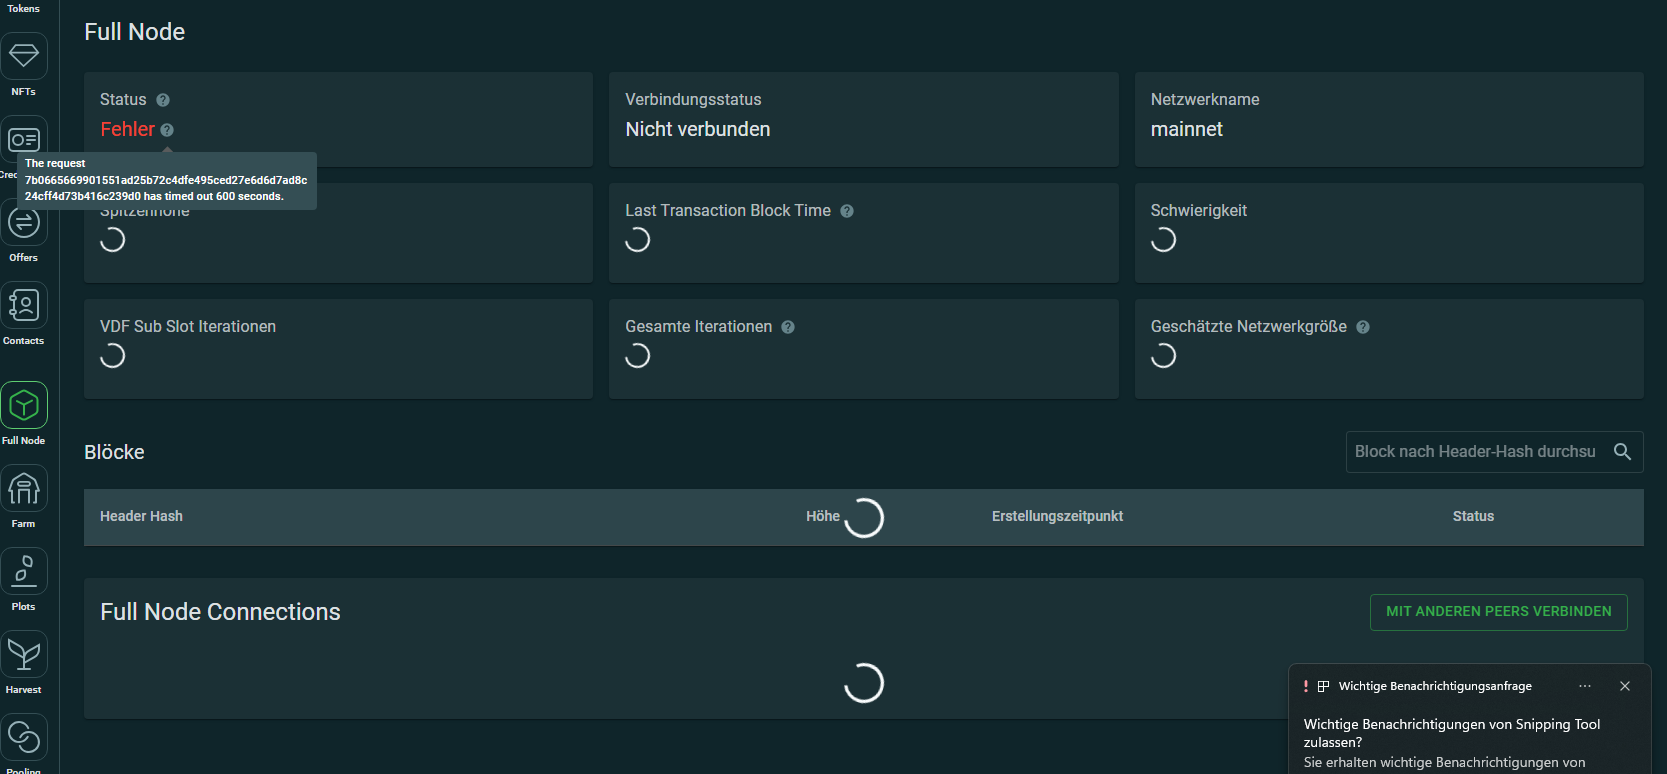Click help icon for Geschätzte Netzwerkgröße

pyautogui.click(x=1363, y=327)
